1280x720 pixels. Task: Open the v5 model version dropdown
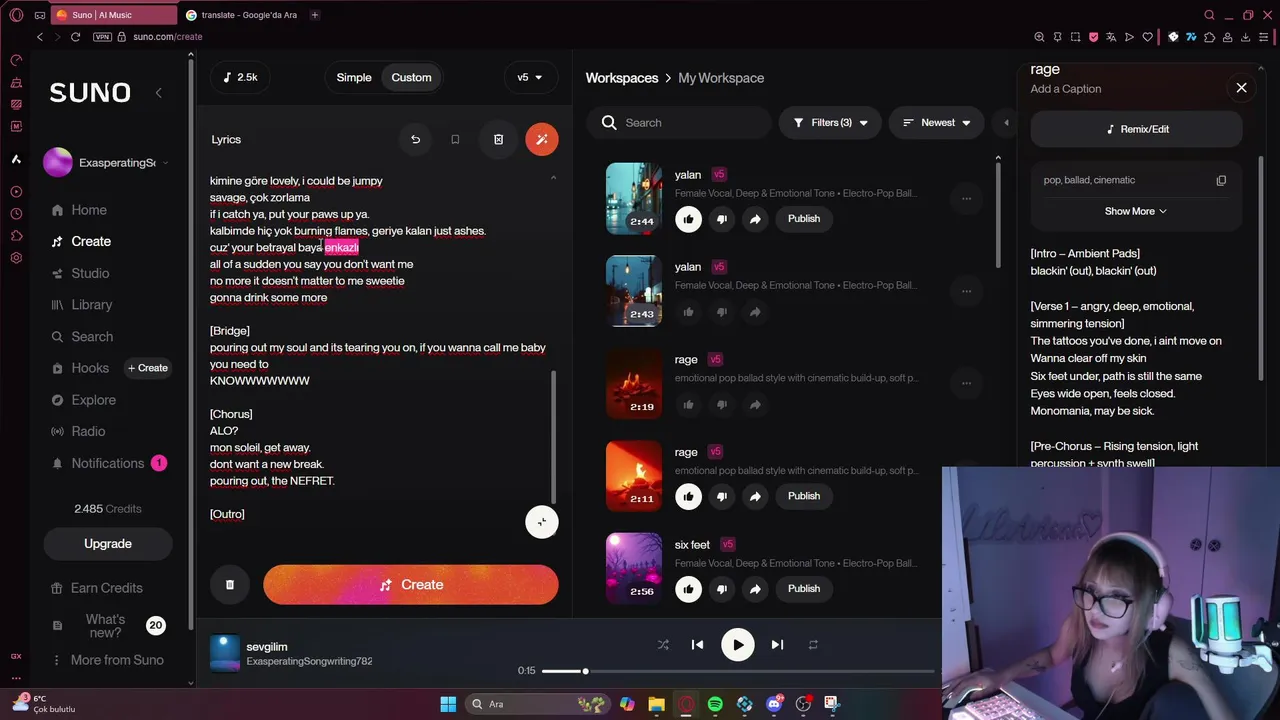pos(530,78)
